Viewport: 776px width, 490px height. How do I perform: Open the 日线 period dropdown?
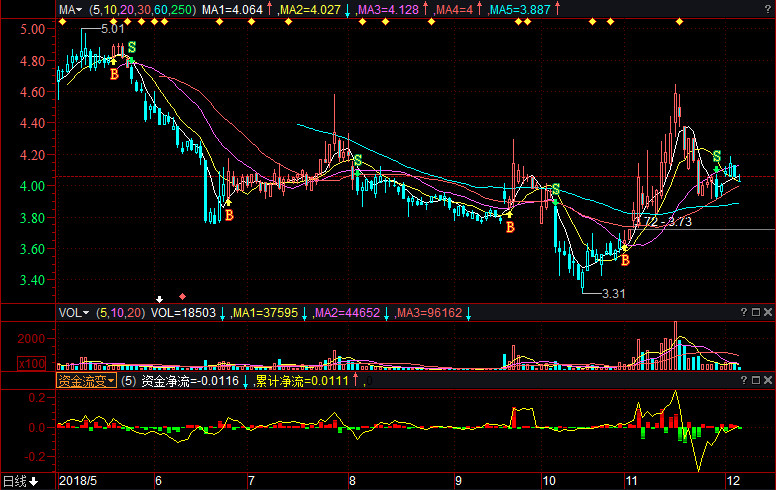pos(20,481)
